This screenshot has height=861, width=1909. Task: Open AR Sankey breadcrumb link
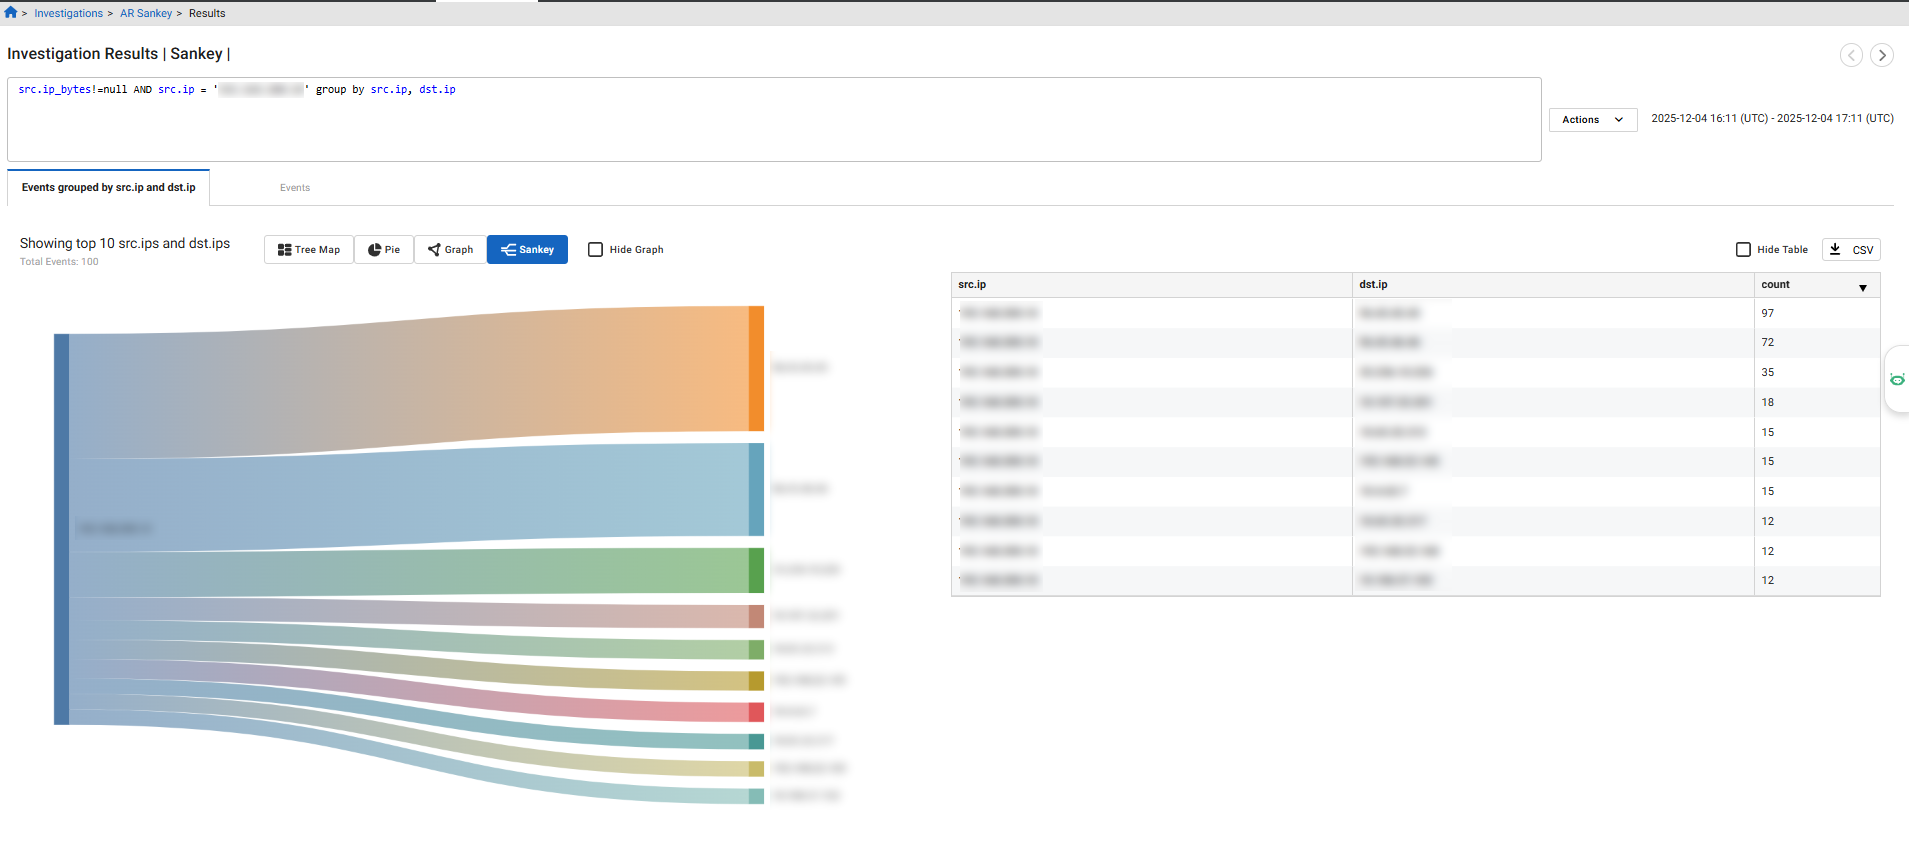click(146, 13)
